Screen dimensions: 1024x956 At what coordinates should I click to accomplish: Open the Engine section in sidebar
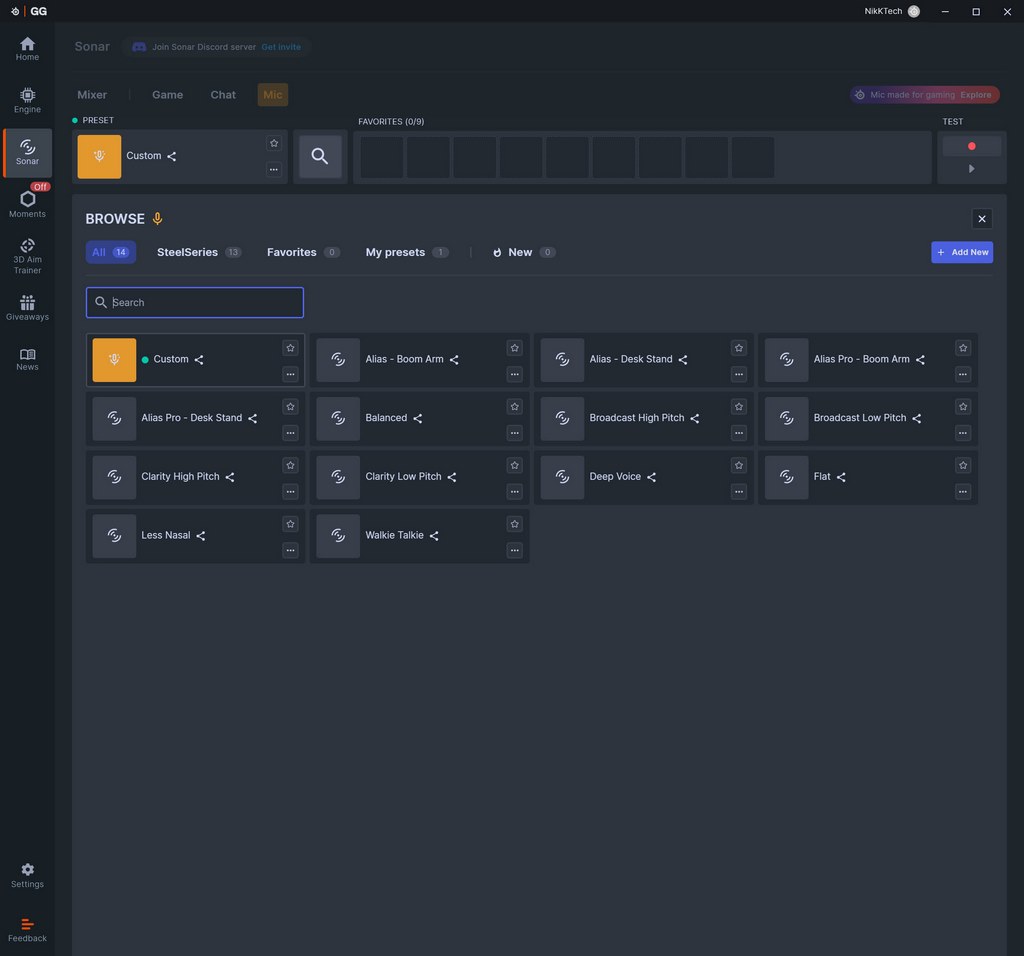(27, 100)
